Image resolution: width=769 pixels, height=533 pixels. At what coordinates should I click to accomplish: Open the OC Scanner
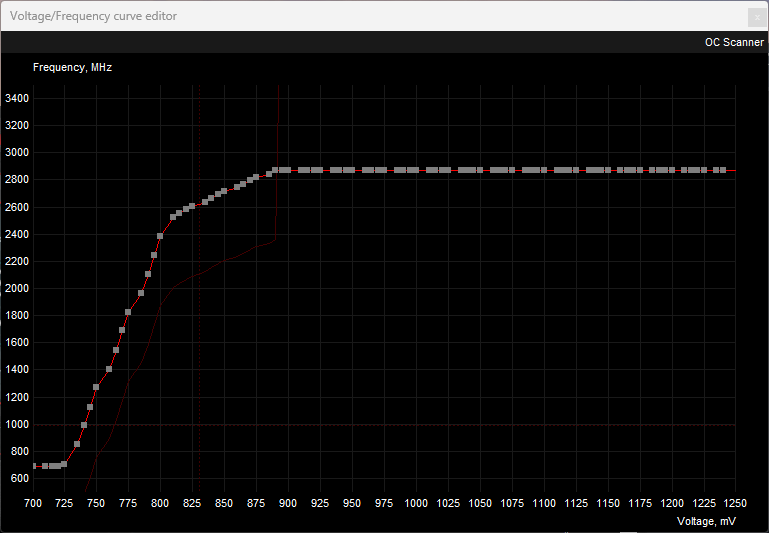[x=734, y=42]
